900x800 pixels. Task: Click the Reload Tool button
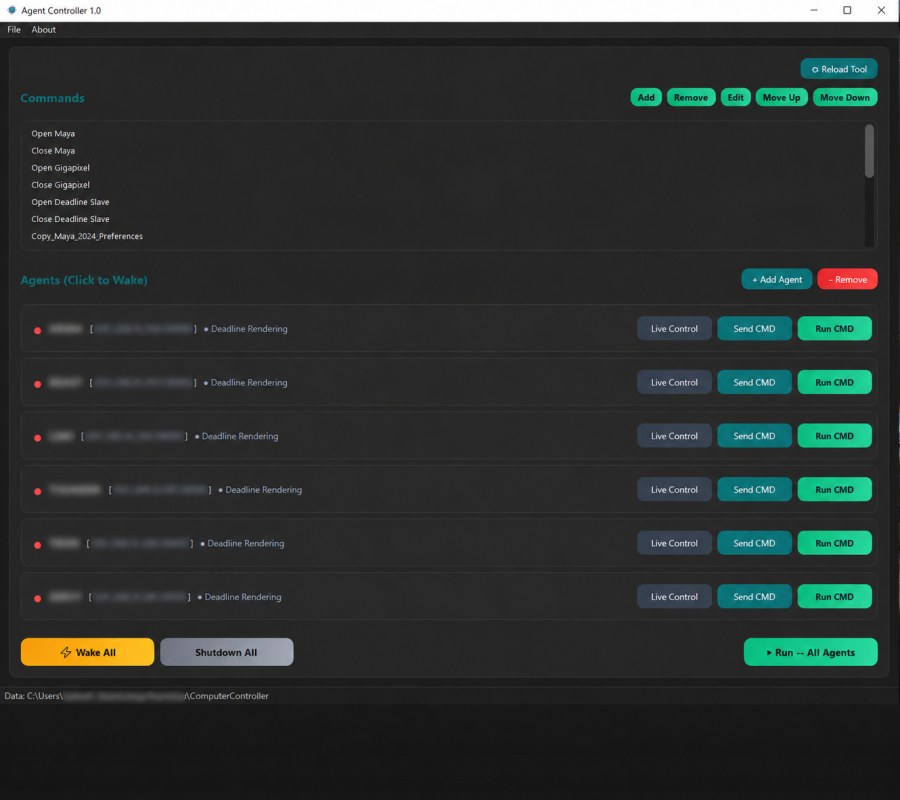click(x=839, y=69)
